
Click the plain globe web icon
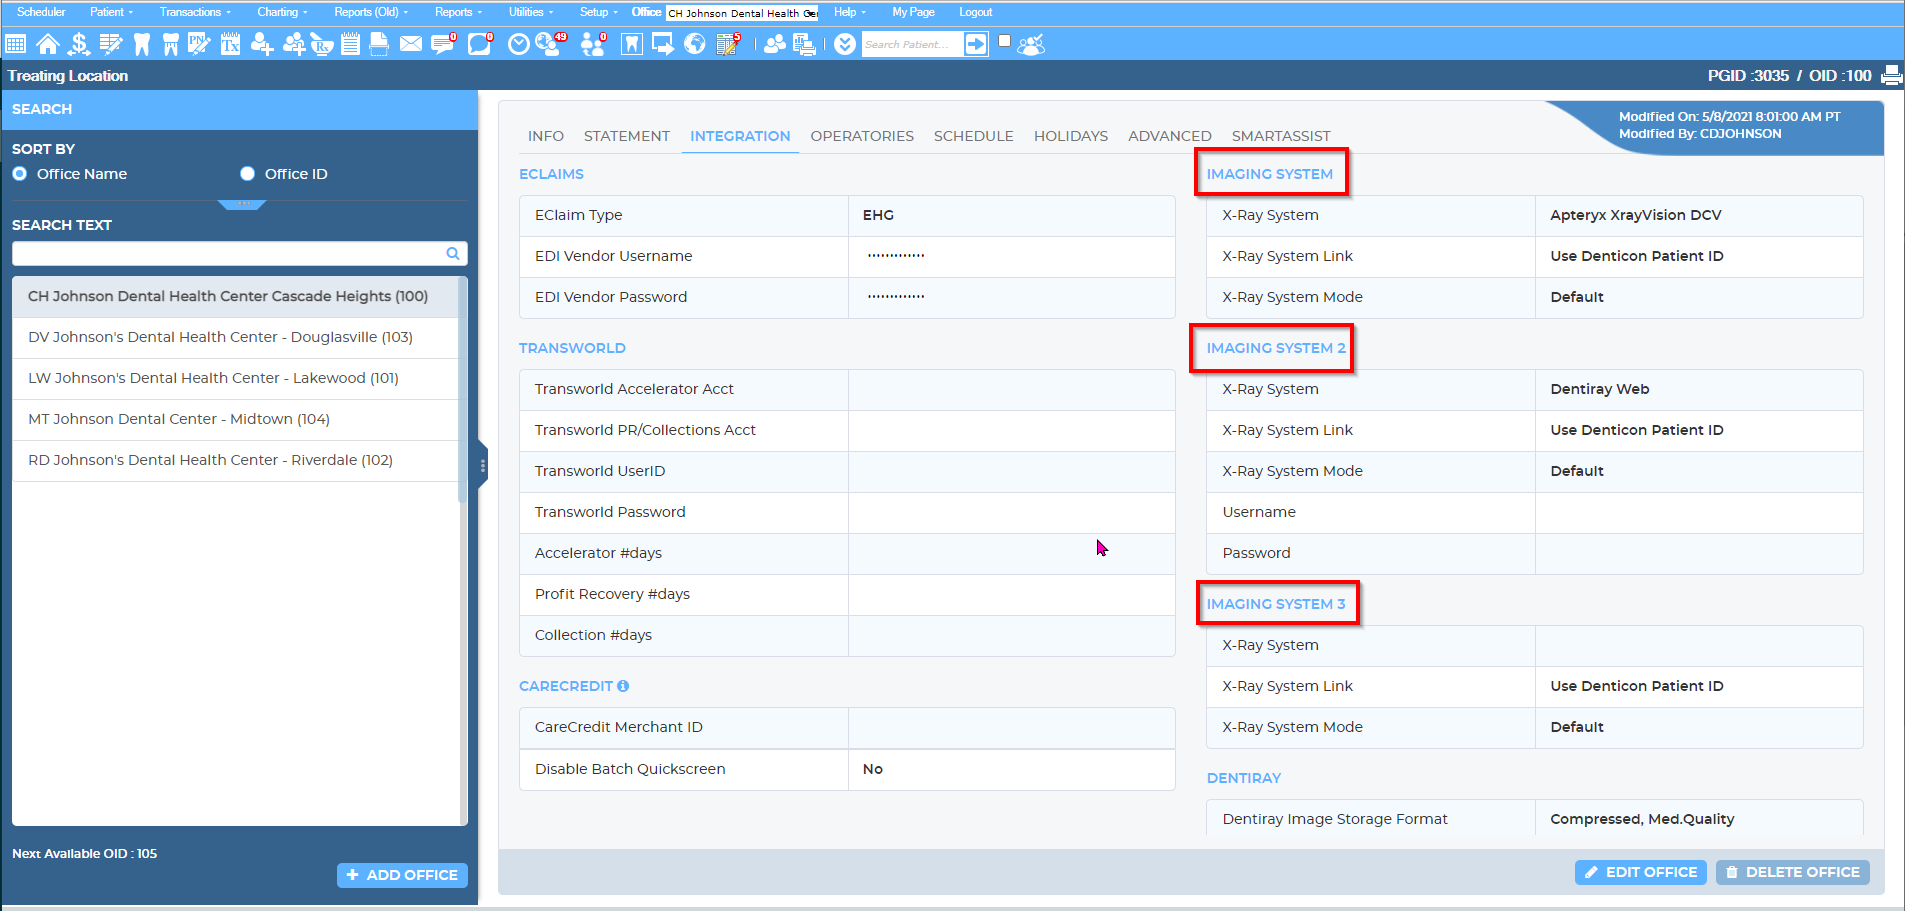(x=695, y=44)
